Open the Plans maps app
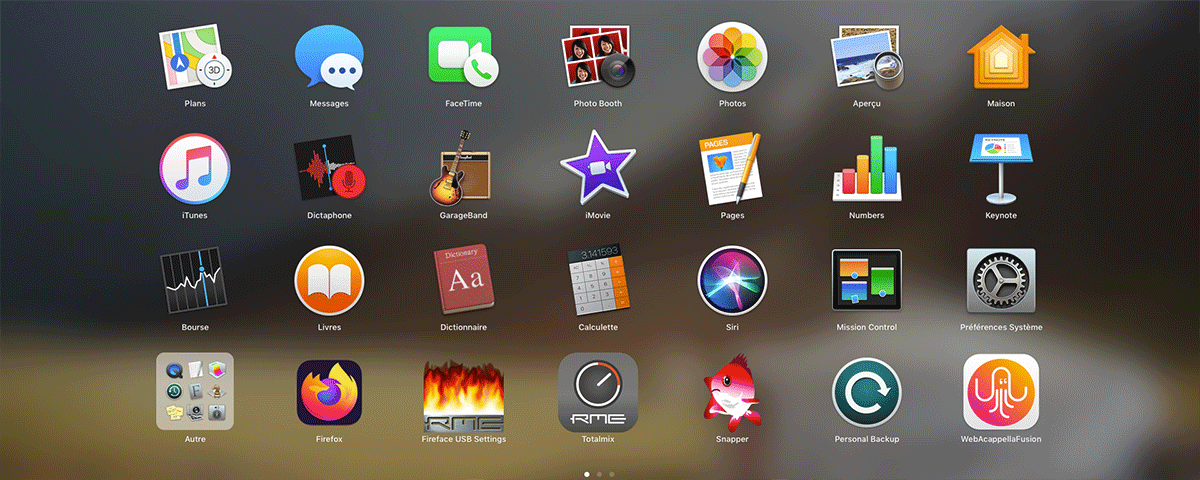This screenshot has width=1200, height=480. 195,57
